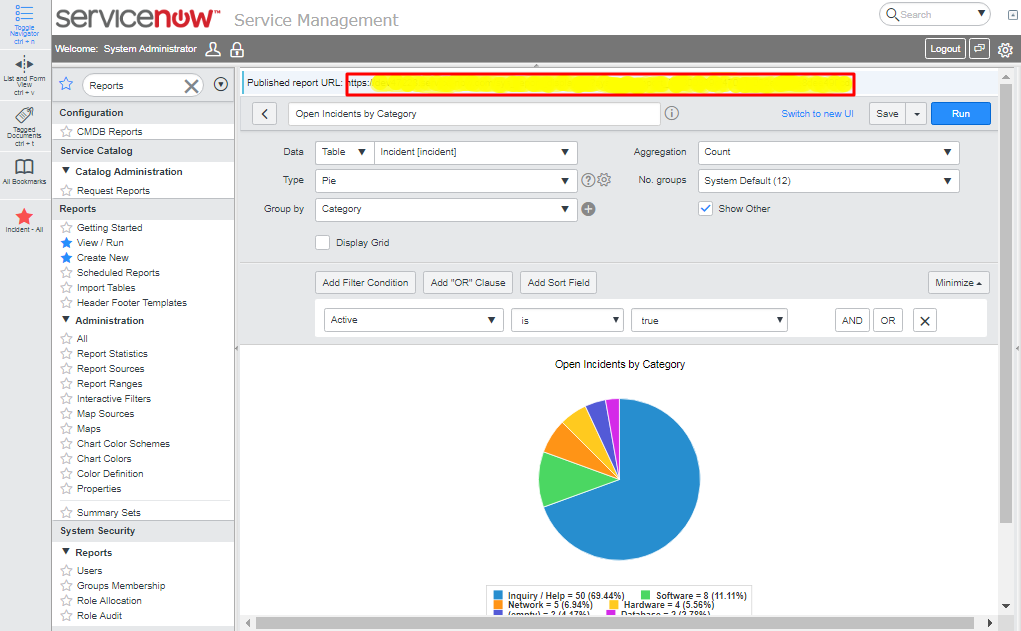
Task: Open the Type dropdown showing Pie
Action: [x=446, y=181]
